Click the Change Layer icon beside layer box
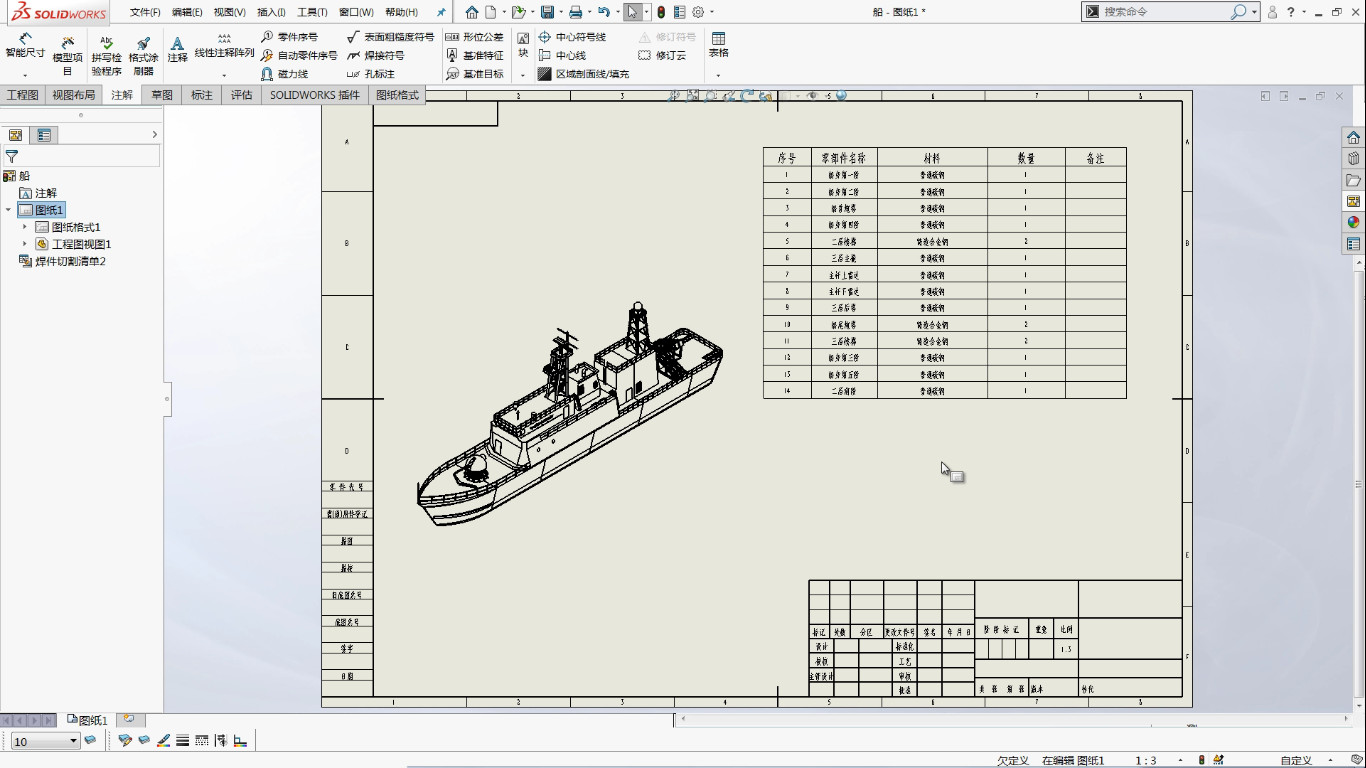1366x768 pixels. click(x=90, y=740)
